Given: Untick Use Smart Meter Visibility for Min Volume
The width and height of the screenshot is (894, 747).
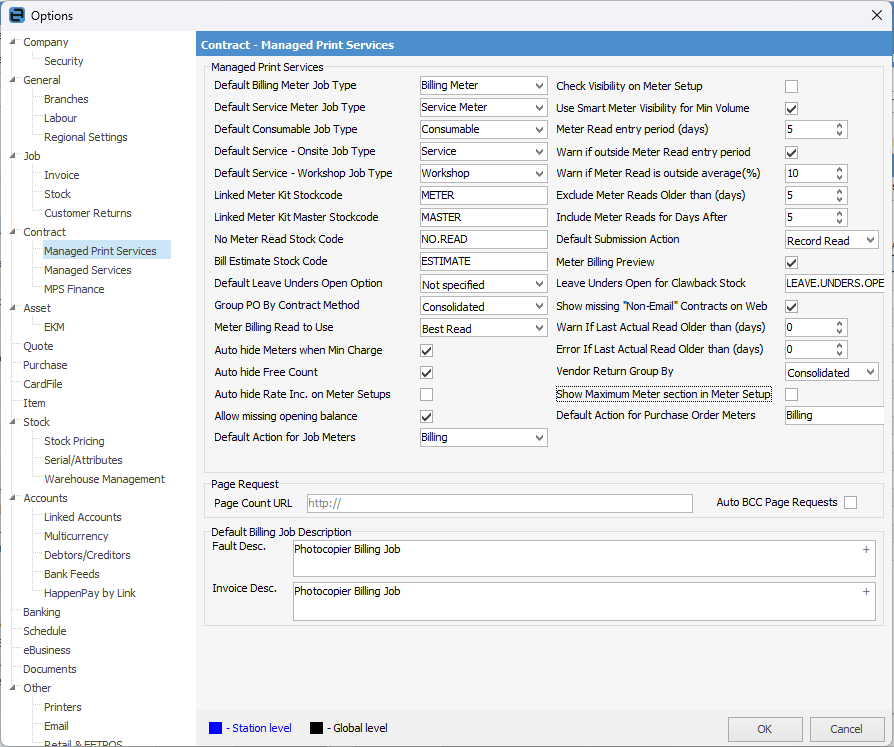Looking at the screenshot, I should coord(791,108).
